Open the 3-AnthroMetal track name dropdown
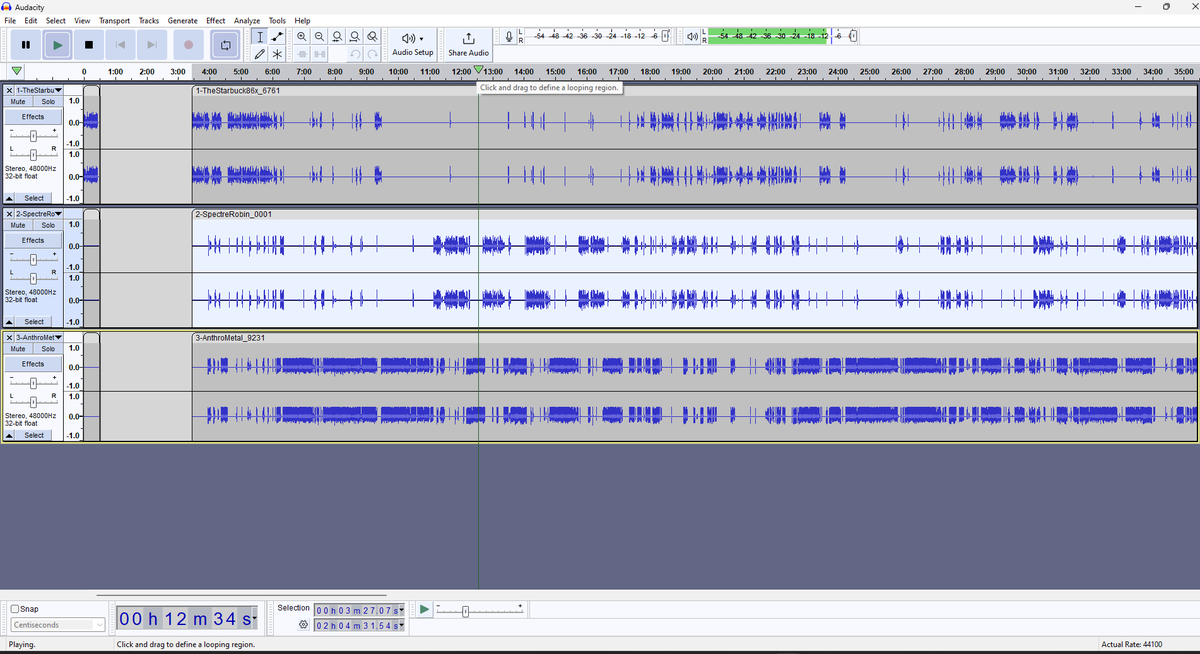Screen dimensions: 1200x654 [40, 338]
